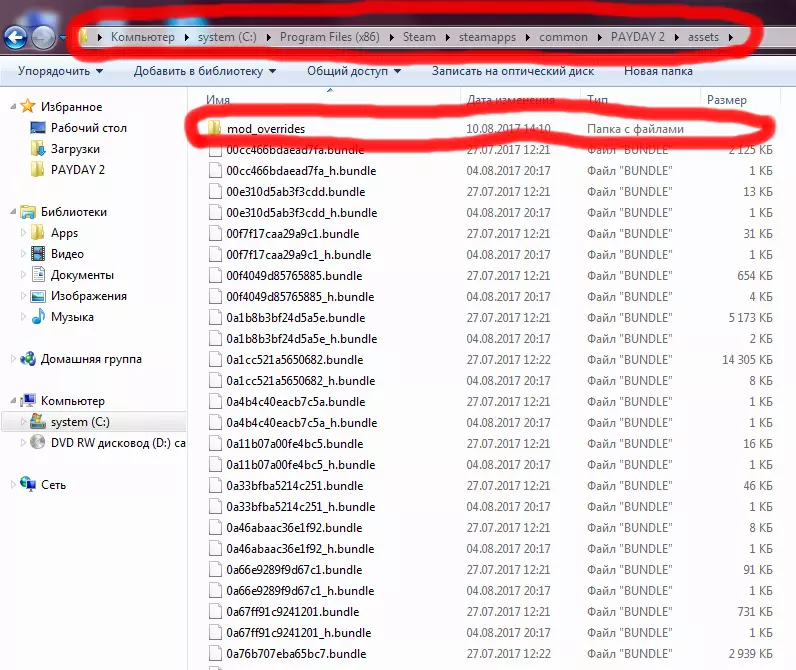Select file 0a67ff91c9241201.bundle
The height and width of the screenshot is (670, 796).
(292, 612)
